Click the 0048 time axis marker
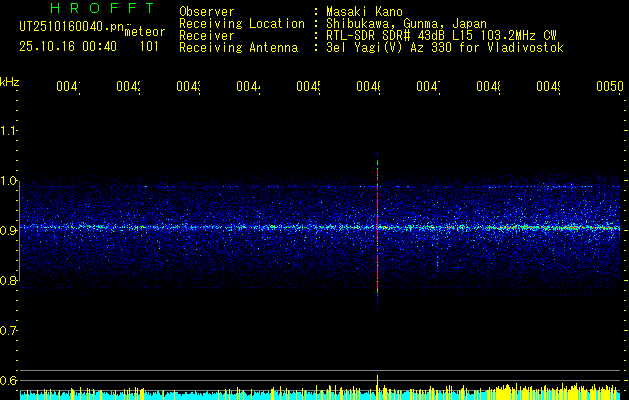Image resolution: width=629 pixels, height=400 pixels. (489, 86)
